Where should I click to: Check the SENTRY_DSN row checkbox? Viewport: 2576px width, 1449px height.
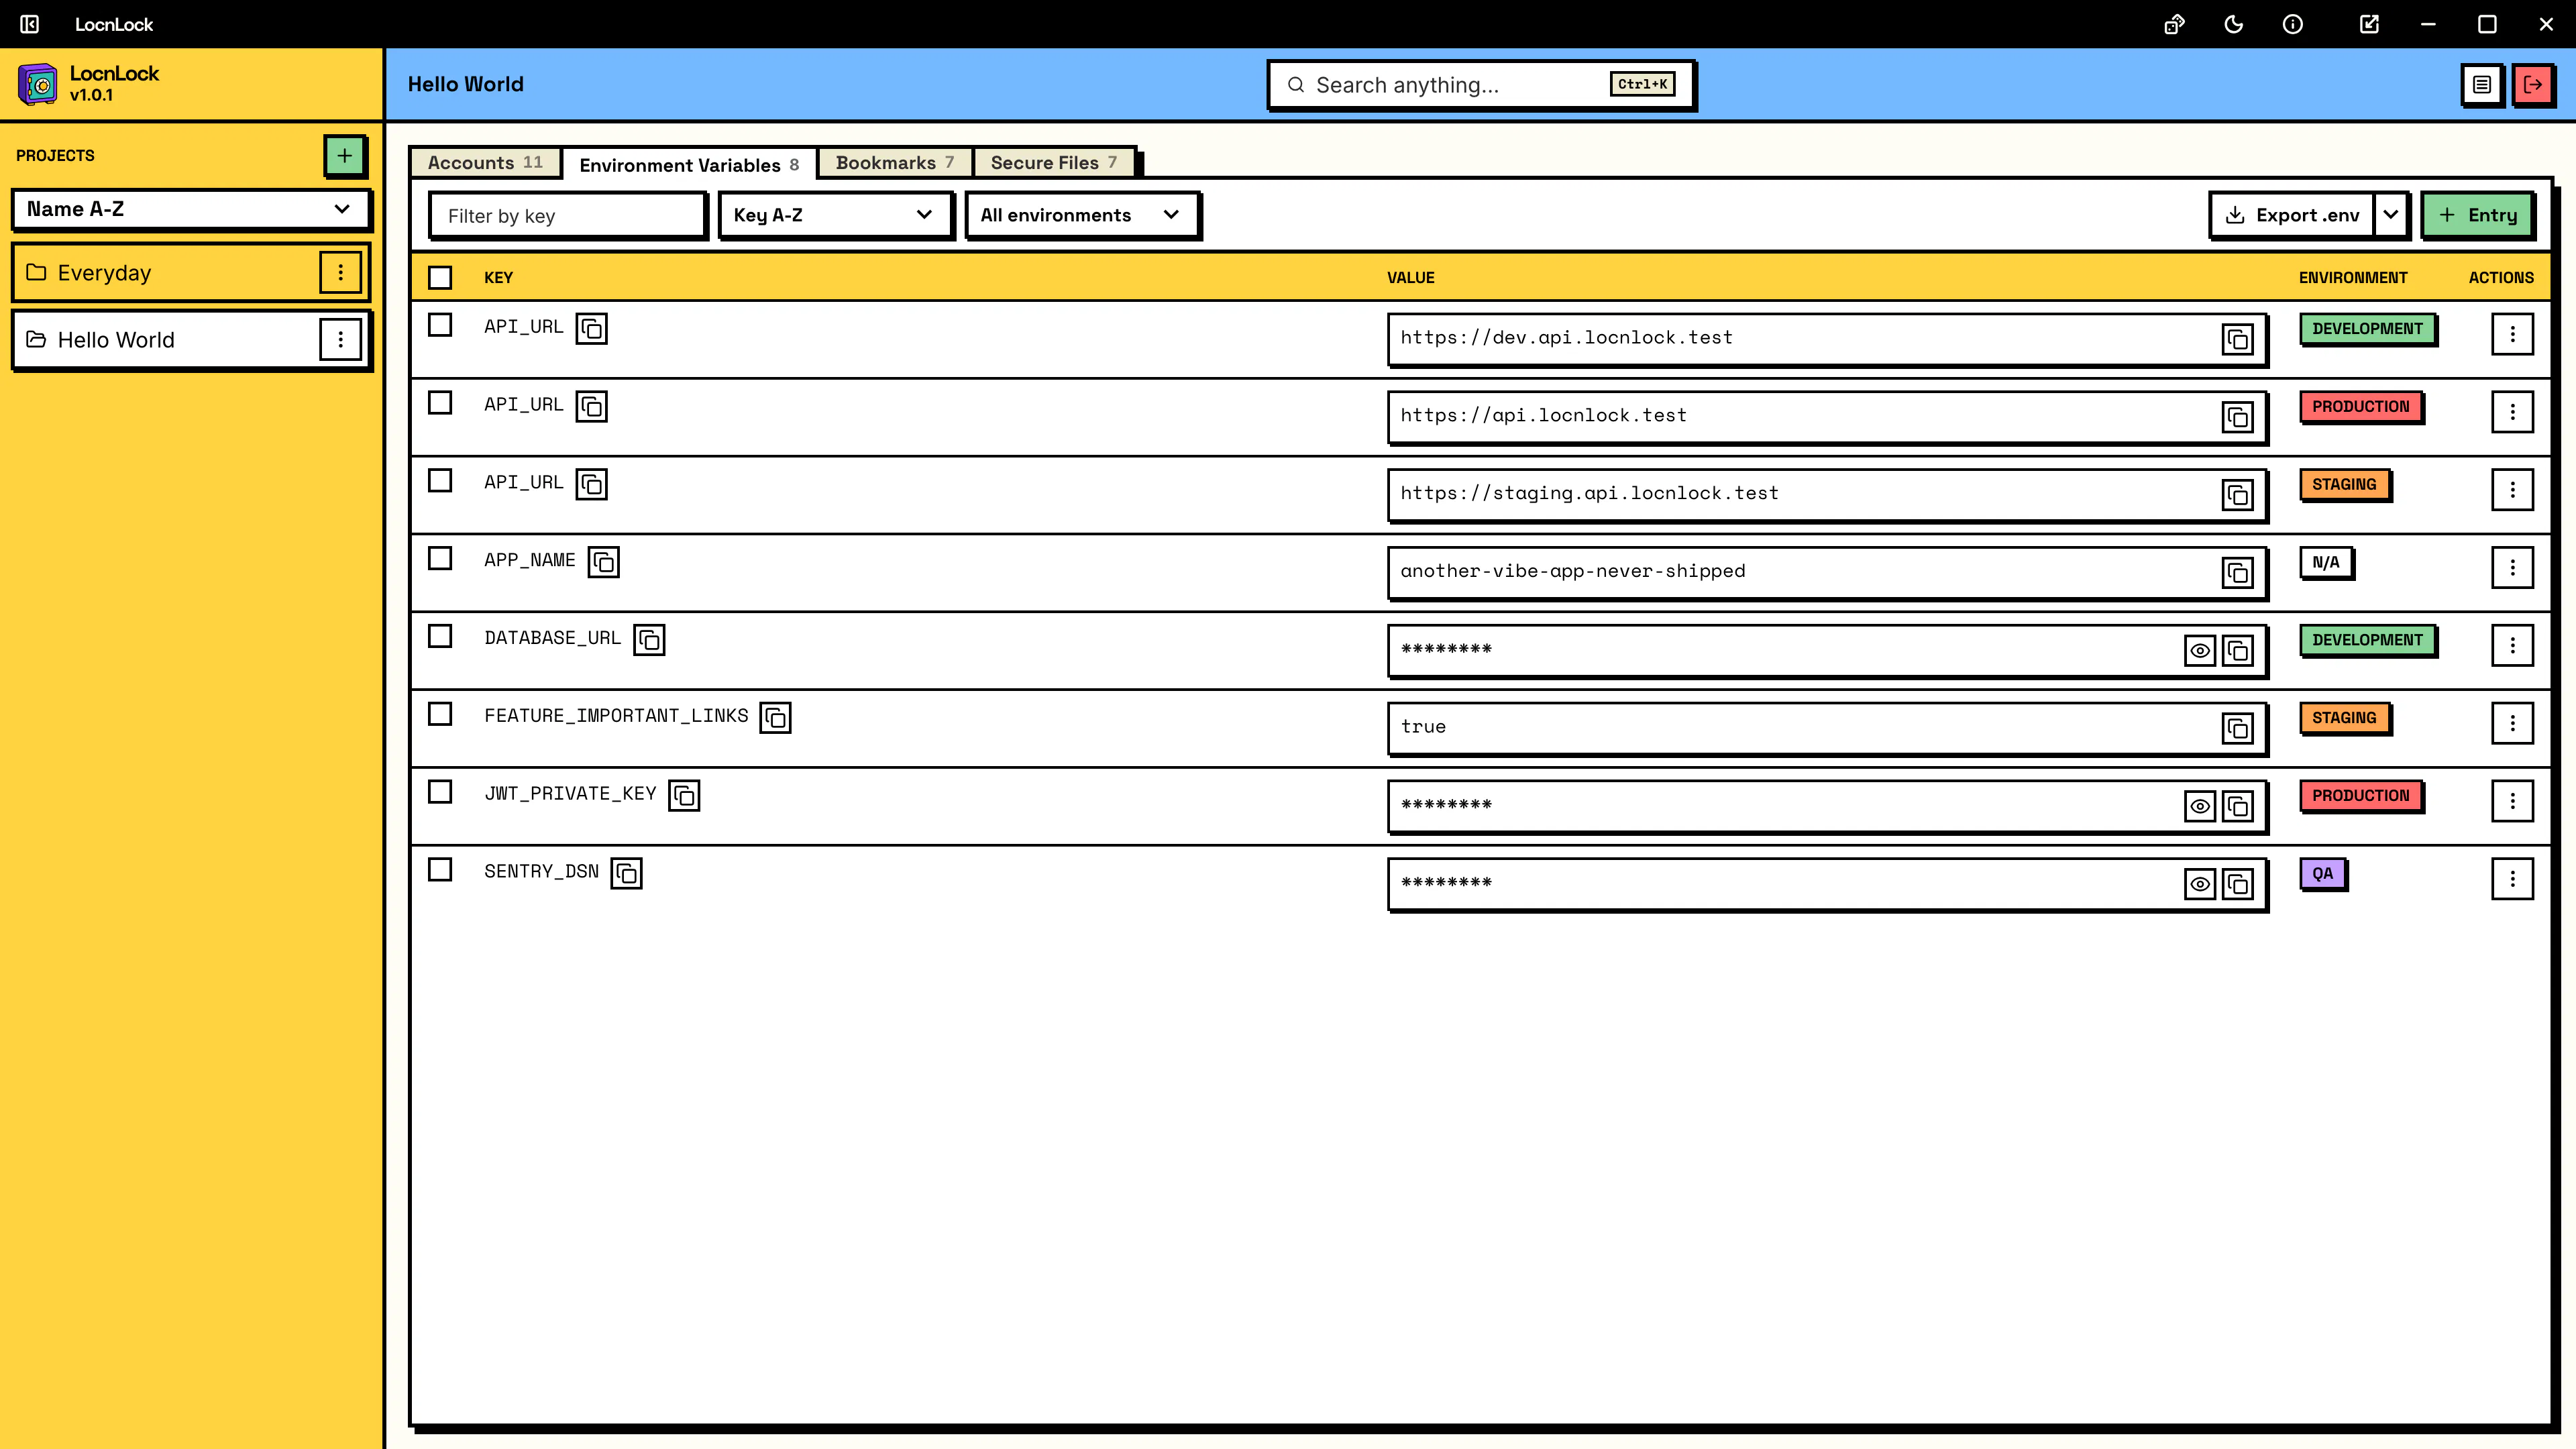point(440,870)
